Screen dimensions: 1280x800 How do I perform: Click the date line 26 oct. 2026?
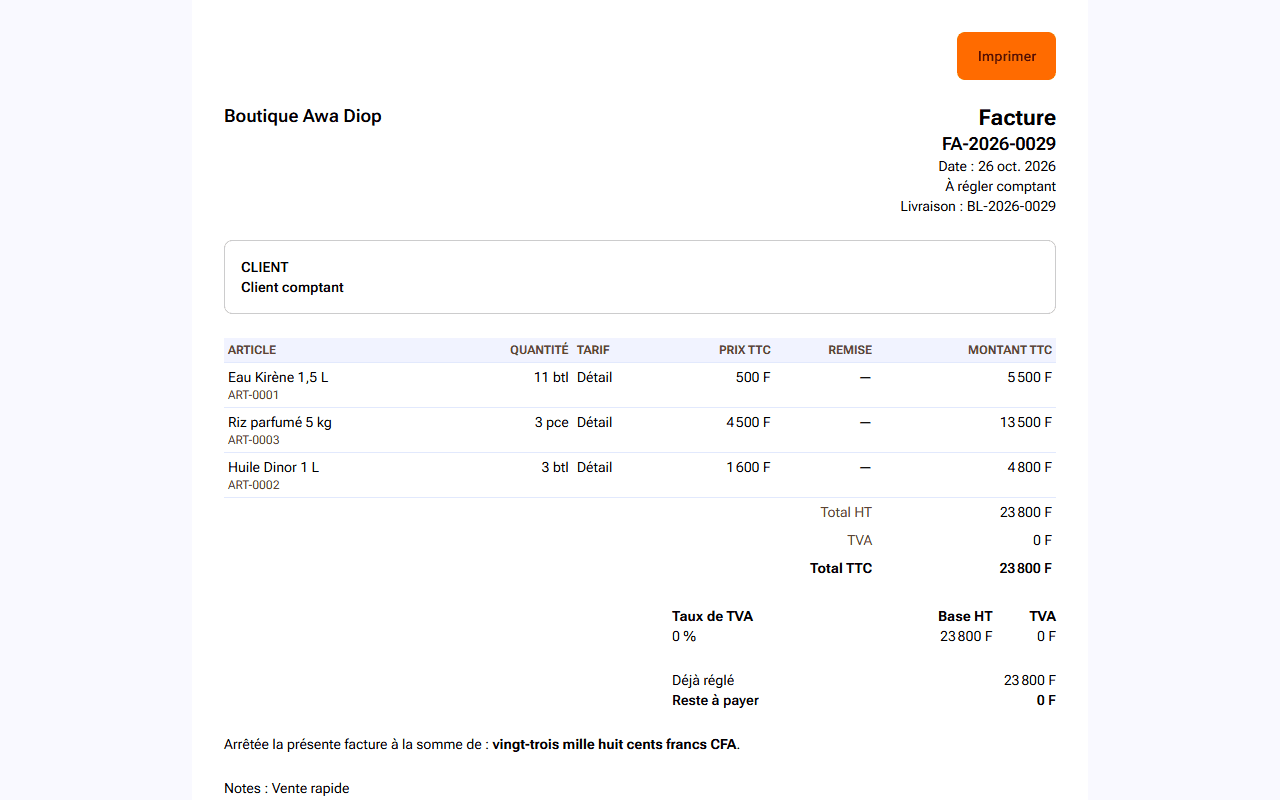(997, 166)
